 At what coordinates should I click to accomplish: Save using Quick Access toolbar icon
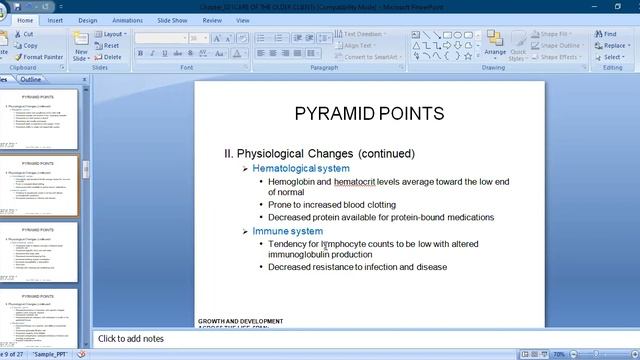coord(17,7)
